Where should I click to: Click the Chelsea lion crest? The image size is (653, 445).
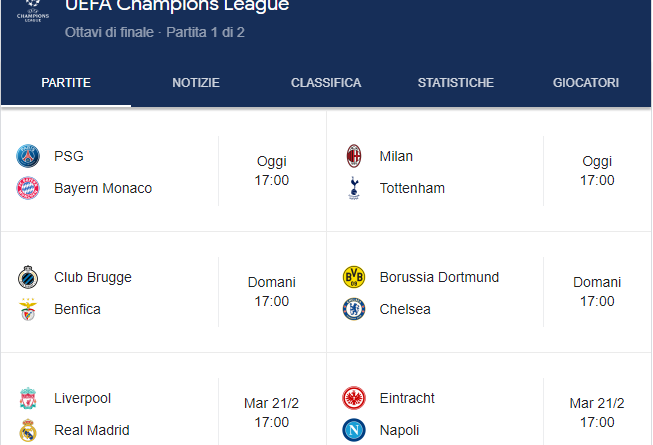click(x=354, y=309)
